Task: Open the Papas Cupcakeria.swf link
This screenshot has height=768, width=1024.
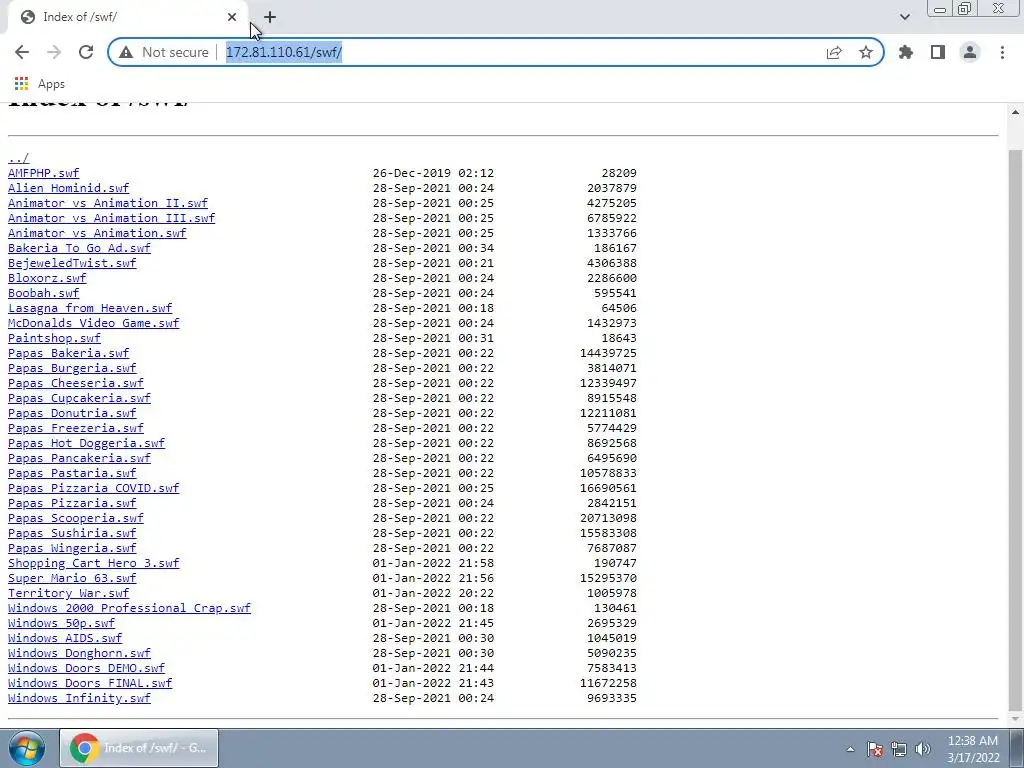Action: pos(79,398)
